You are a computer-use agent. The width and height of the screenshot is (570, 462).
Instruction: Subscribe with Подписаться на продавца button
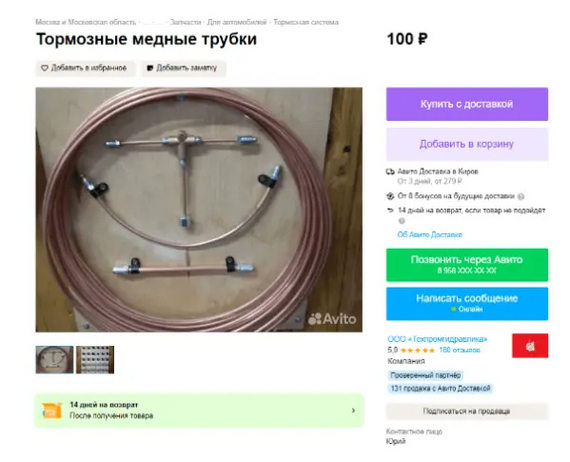click(x=467, y=411)
